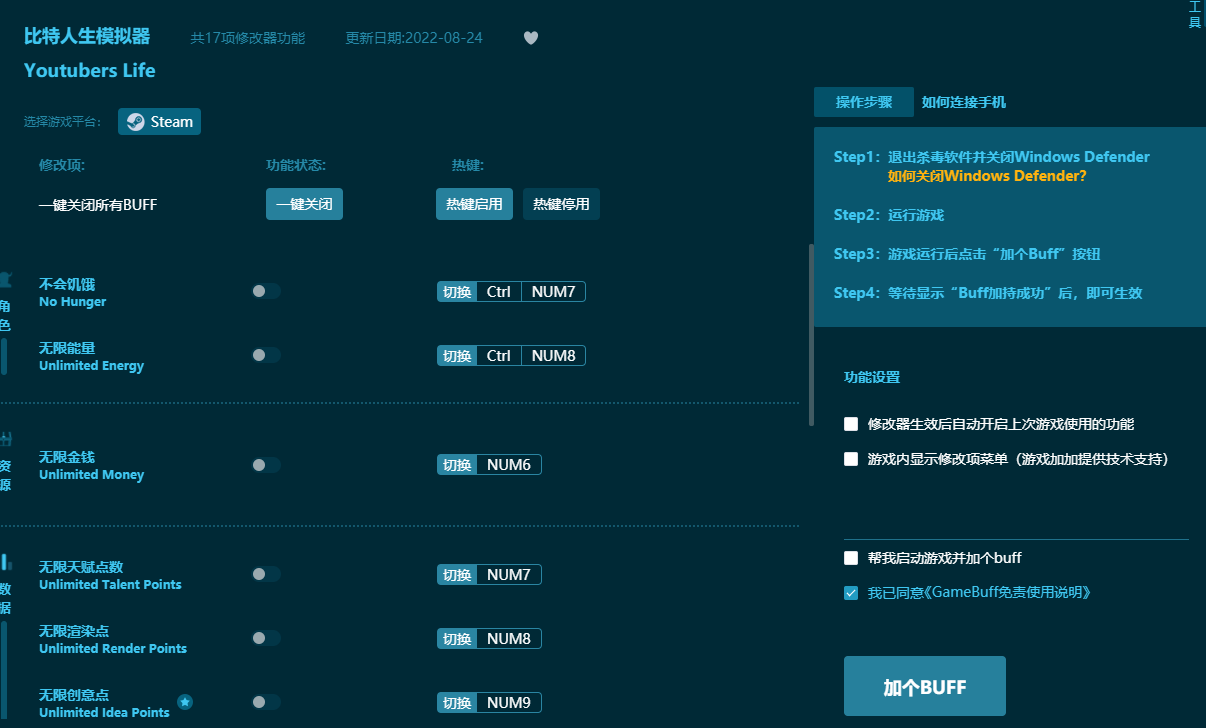Edit Ctrl modifier of Unlimited Energy hotkey
The height and width of the screenshot is (728, 1206).
click(499, 356)
